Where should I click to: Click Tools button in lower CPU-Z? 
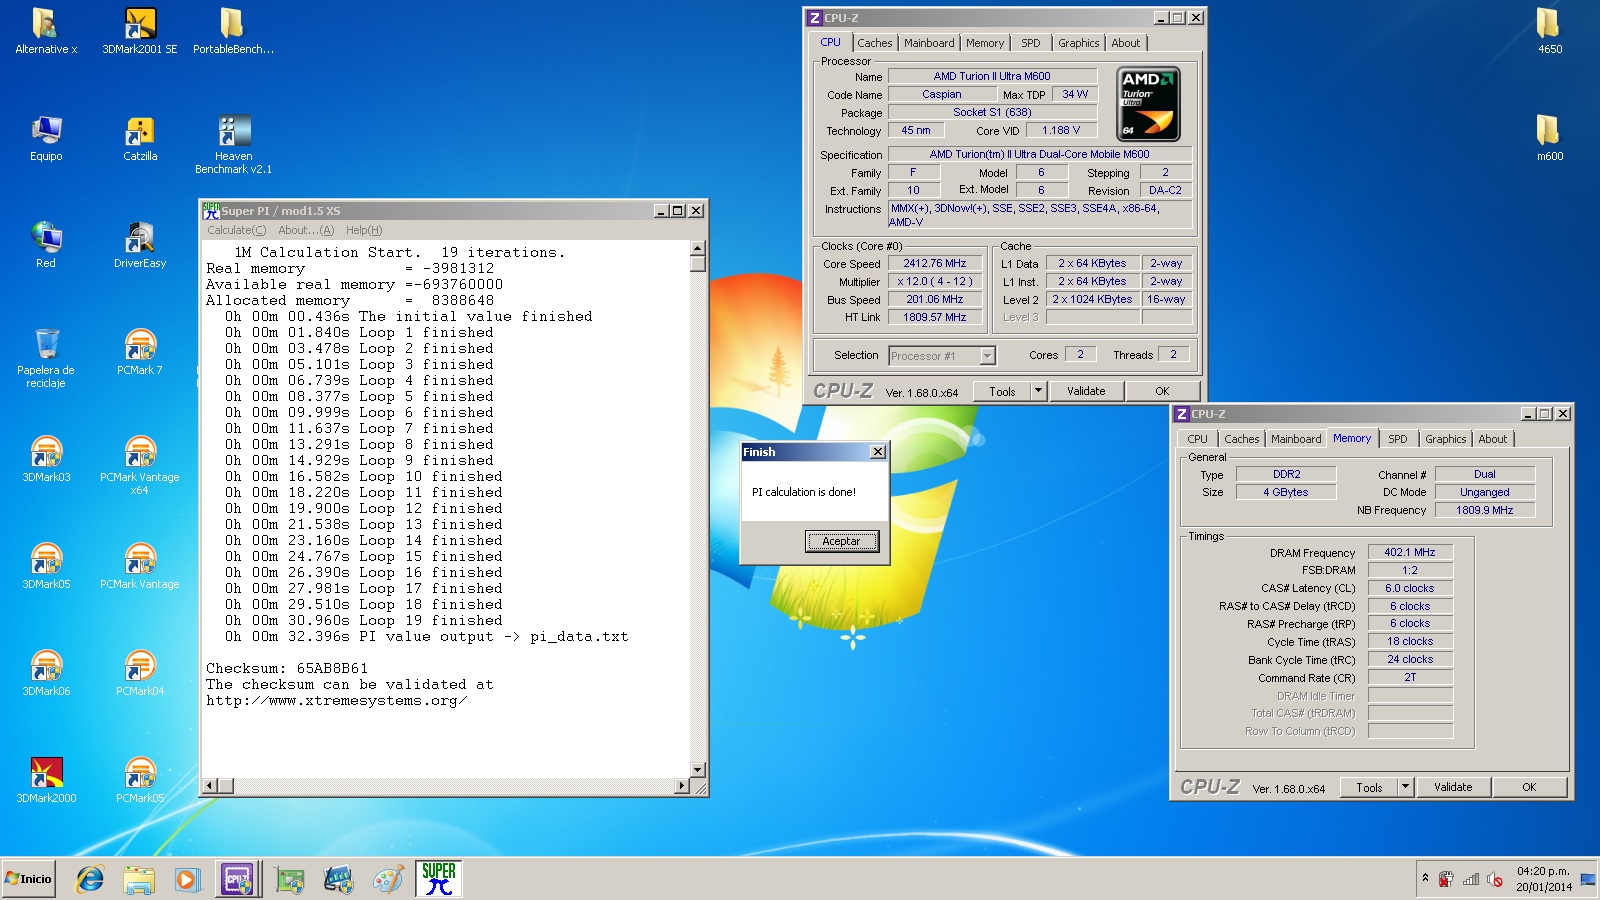click(x=1370, y=787)
